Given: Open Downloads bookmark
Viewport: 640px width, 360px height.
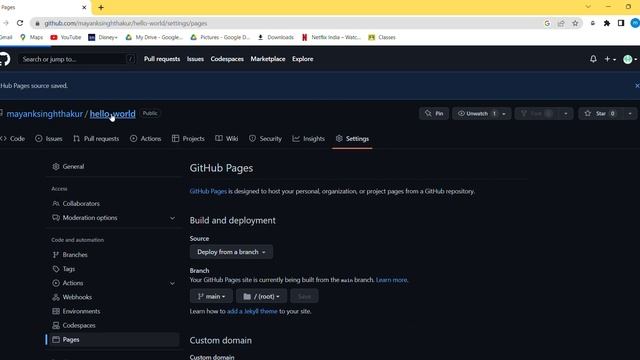Looking at the screenshot, I should 276,37.
